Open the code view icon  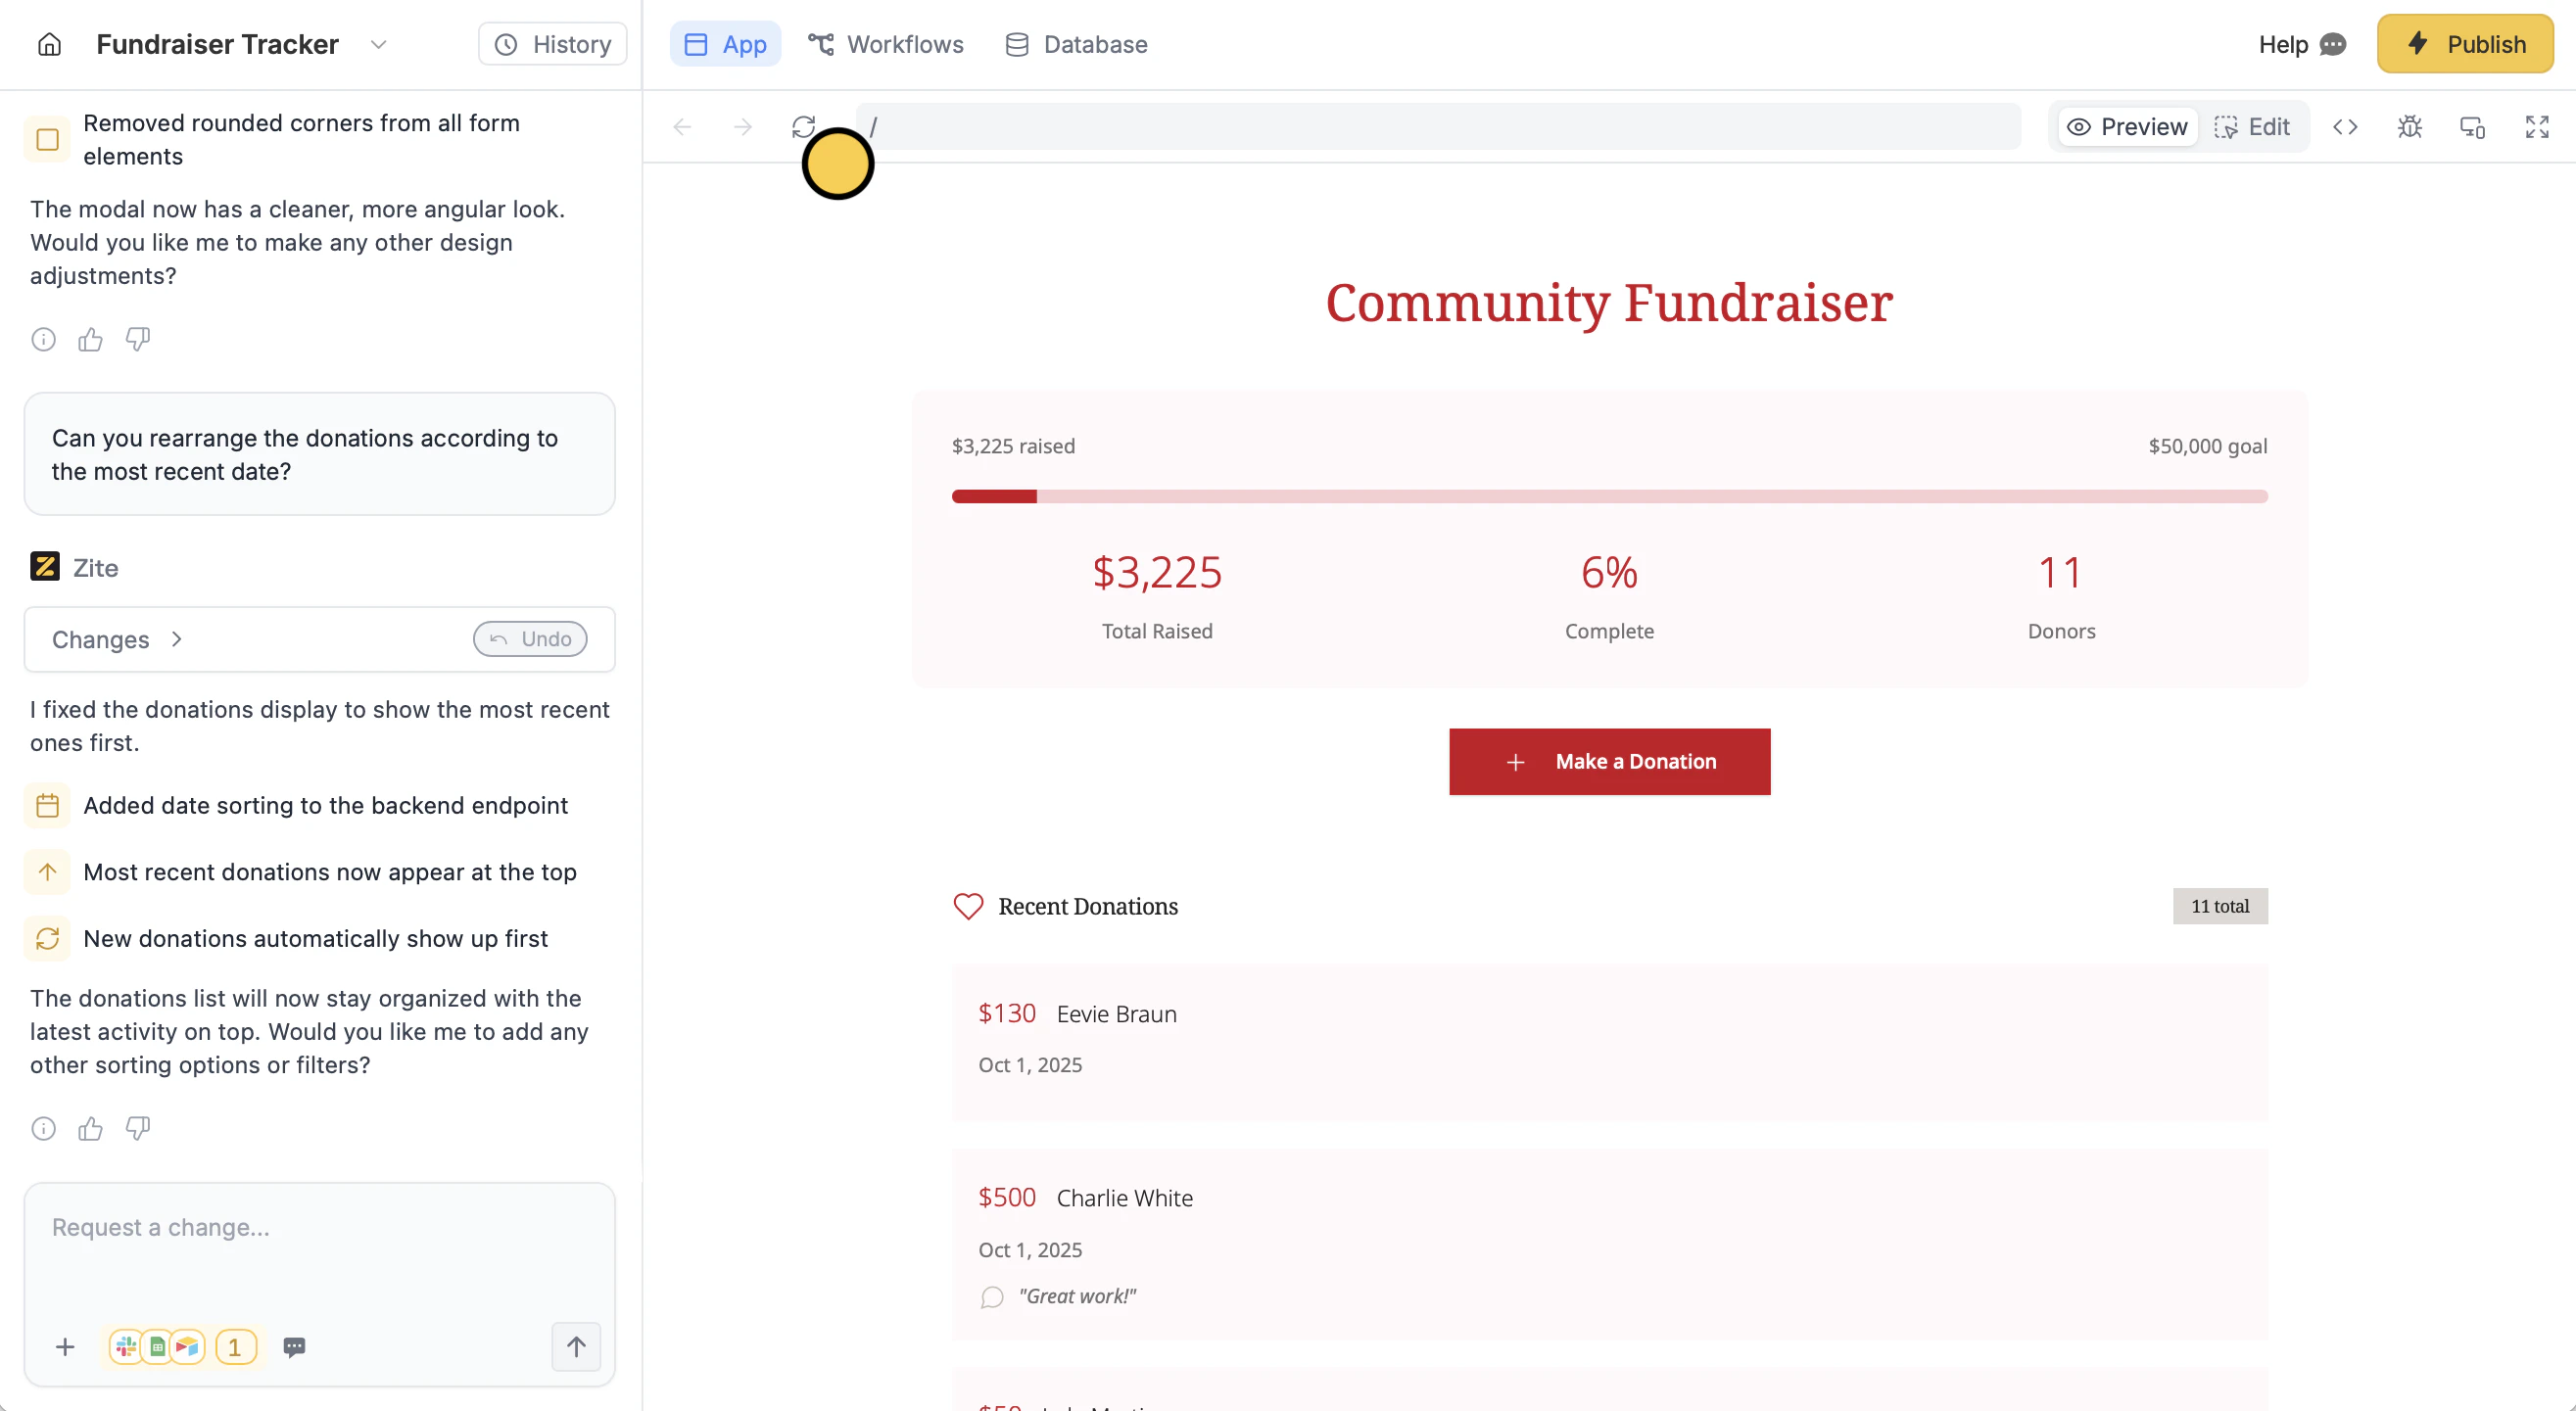tap(2345, 127)
